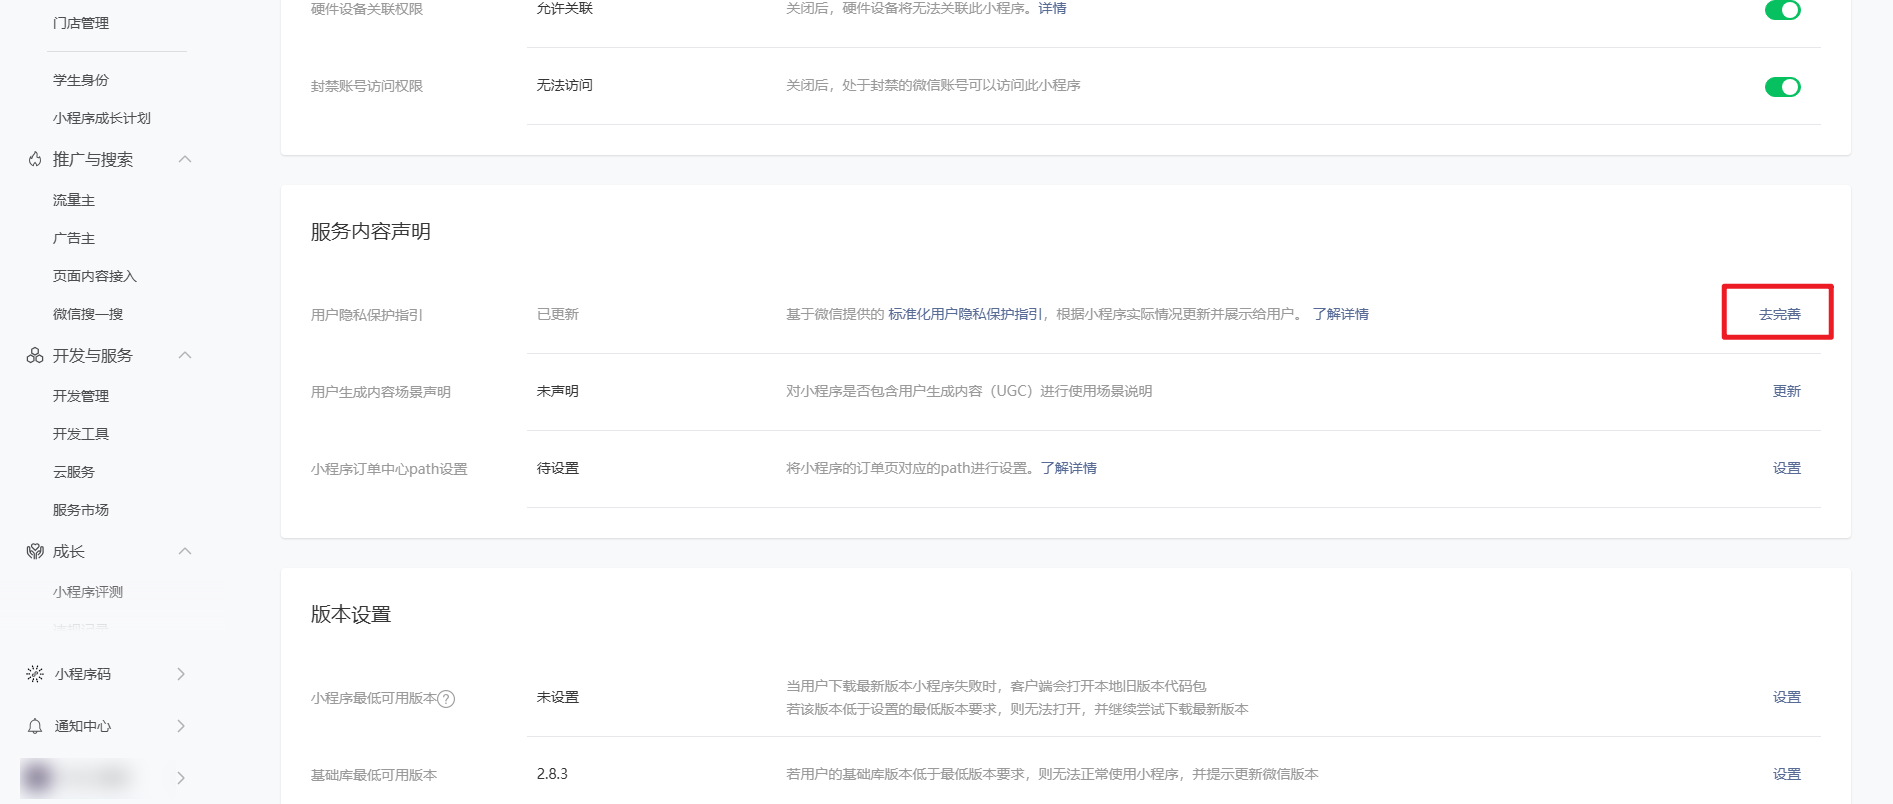This screenshot has height=804, width=1893.
Task: Toggle the 封禁账号访问权限 switch
Action: pos(1782,87)
